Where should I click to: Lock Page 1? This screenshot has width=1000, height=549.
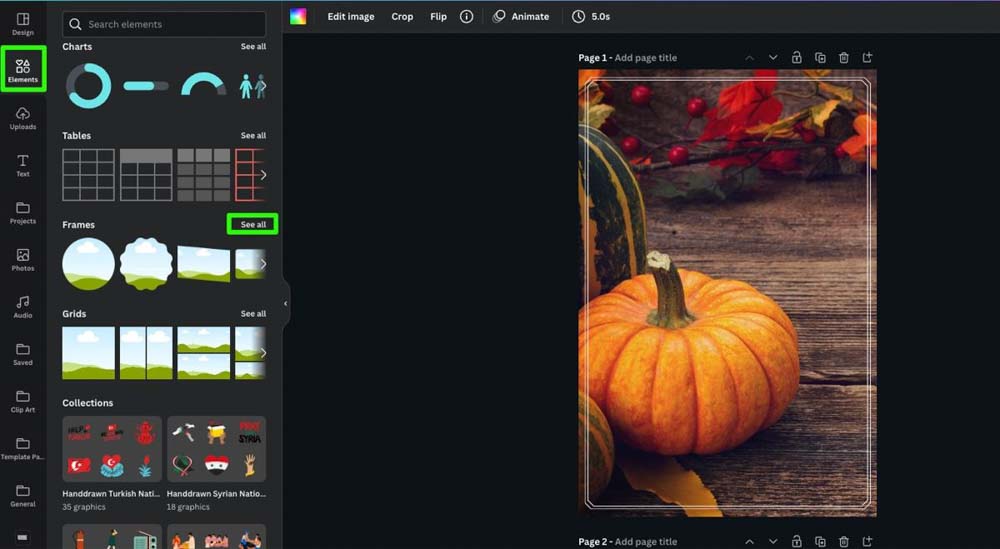click(797, 57)
